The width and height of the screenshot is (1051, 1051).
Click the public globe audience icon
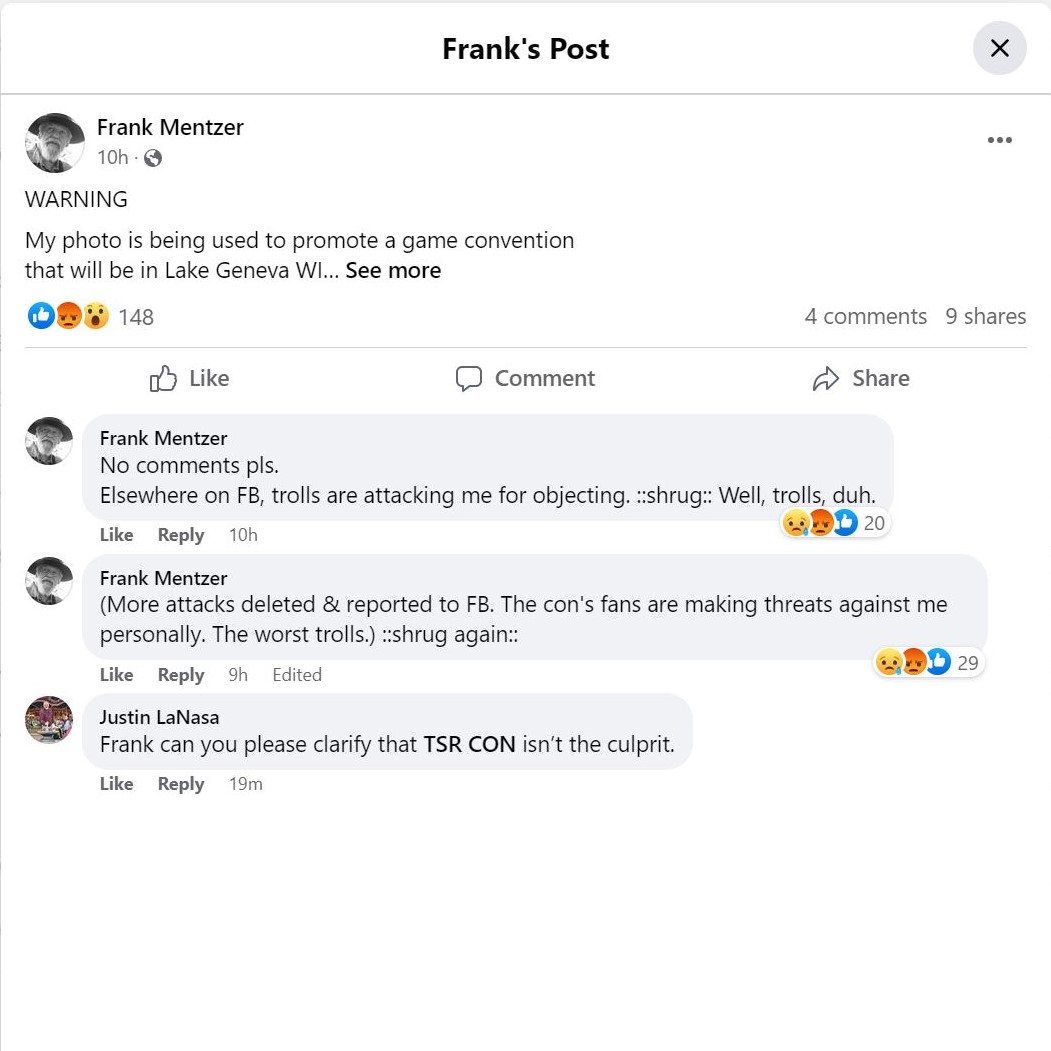pyautogui.click(x=153, y=158)
